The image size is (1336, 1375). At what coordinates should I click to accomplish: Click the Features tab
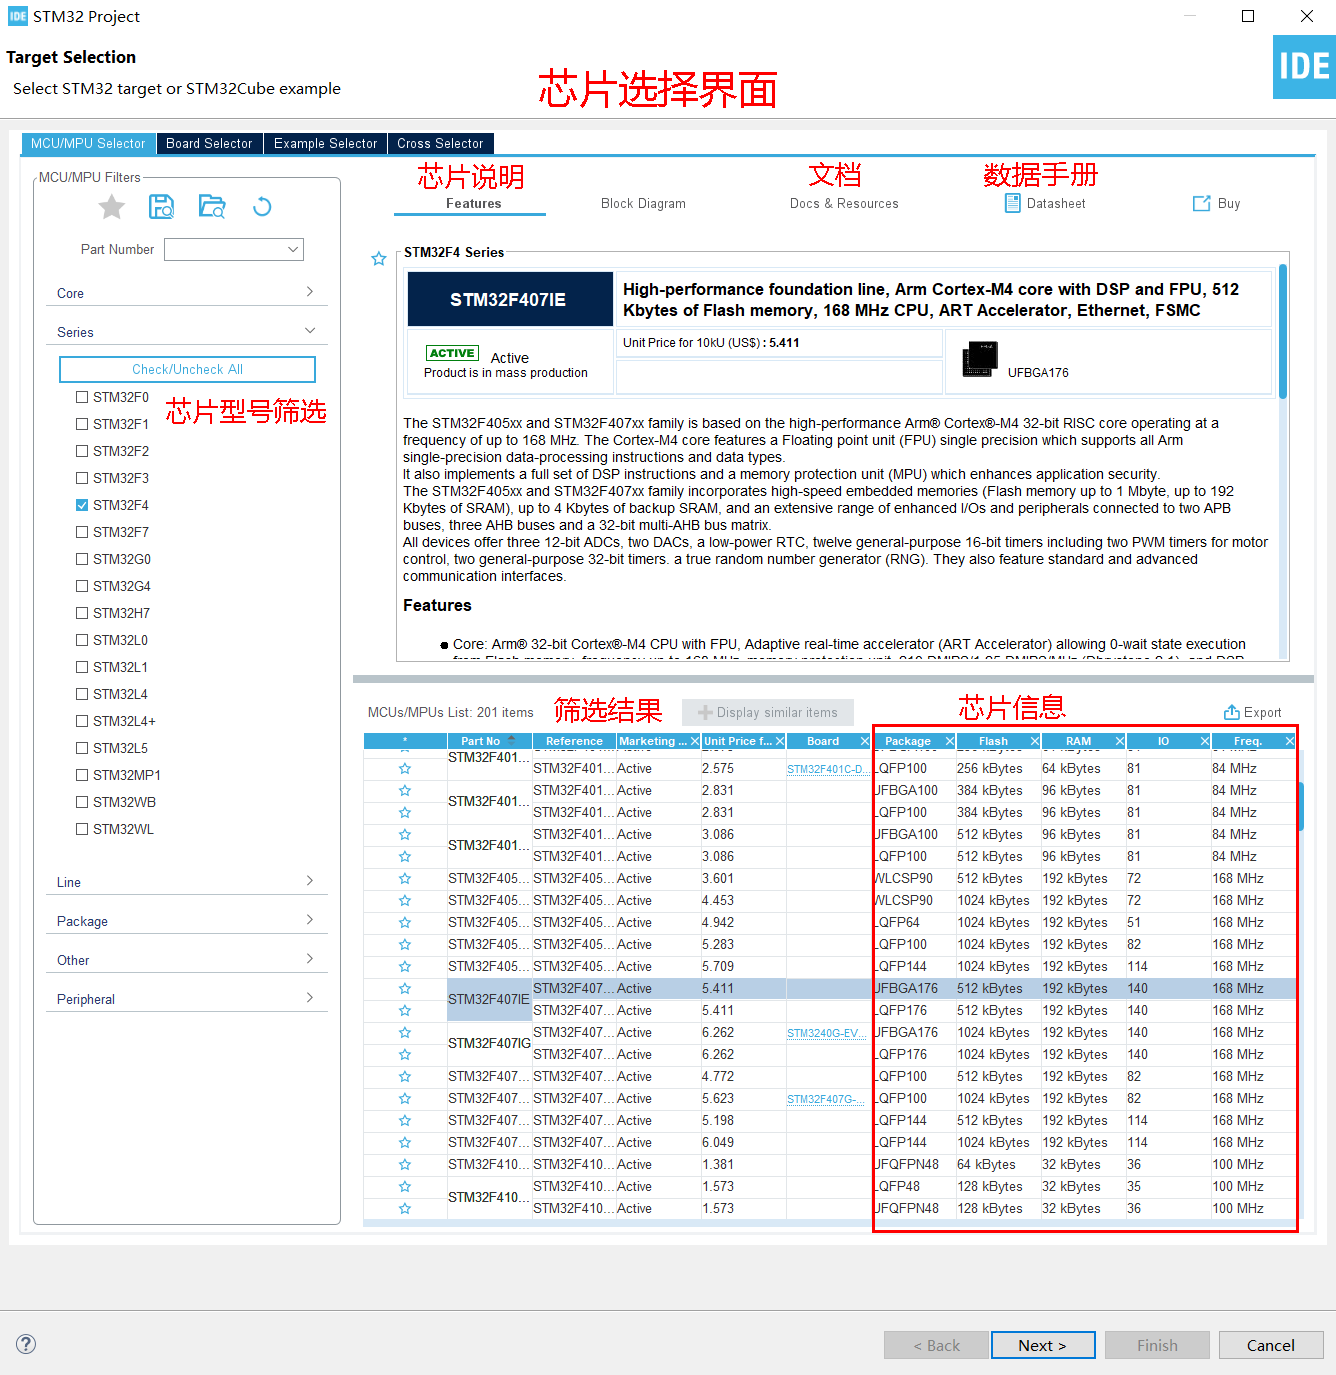click(473, 203)
